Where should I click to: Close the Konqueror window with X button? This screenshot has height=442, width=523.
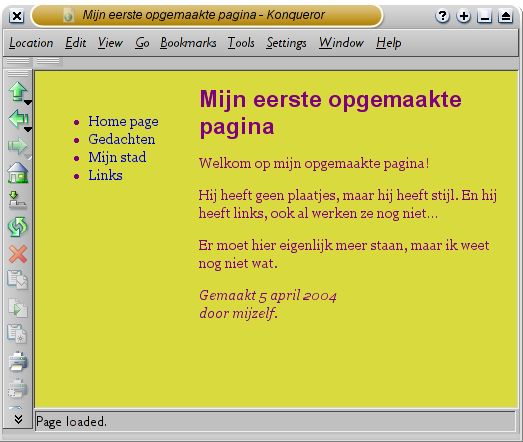click(16, 16)
